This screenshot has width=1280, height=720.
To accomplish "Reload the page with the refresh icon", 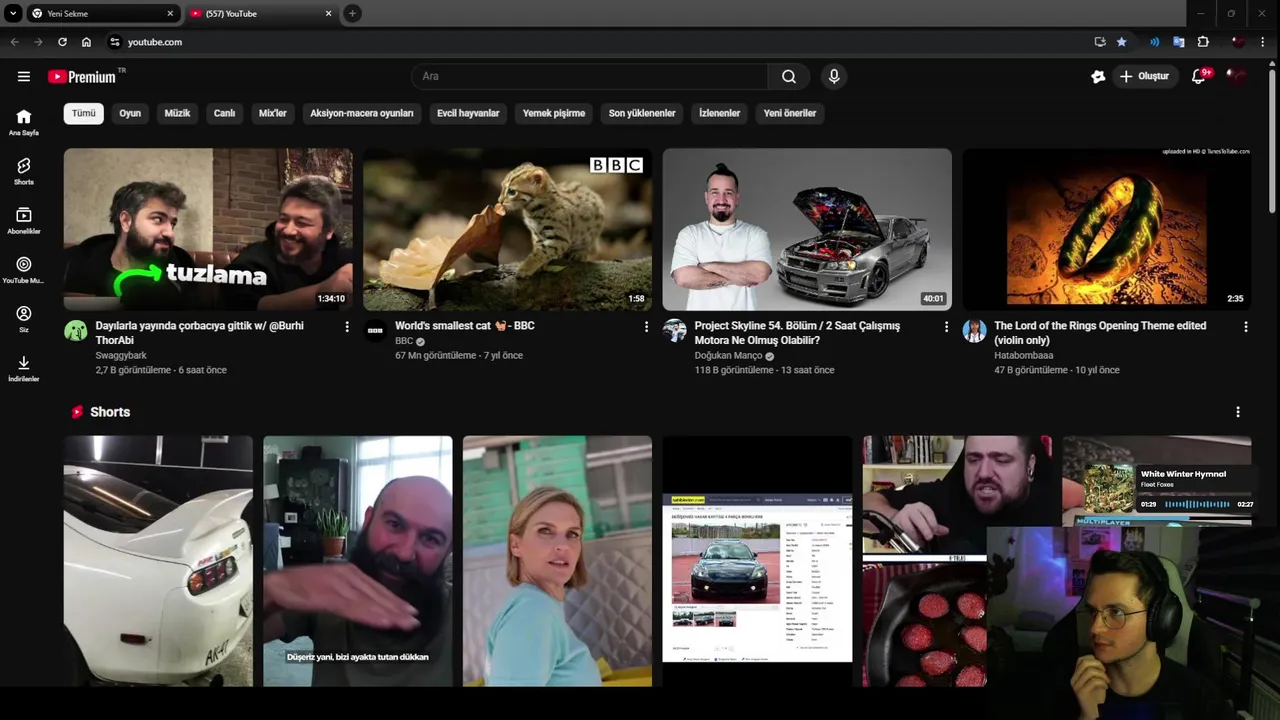I will click(x=62, y=42).
